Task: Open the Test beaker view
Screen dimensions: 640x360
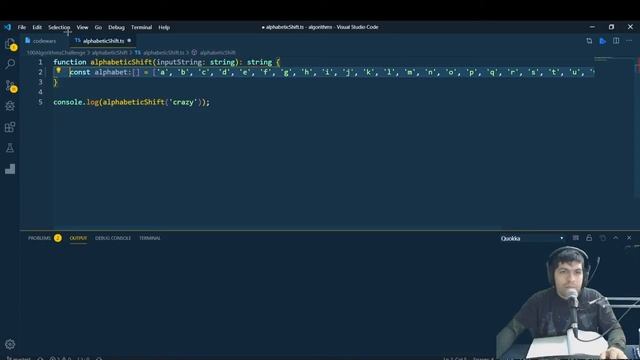Action: (10, 148)
